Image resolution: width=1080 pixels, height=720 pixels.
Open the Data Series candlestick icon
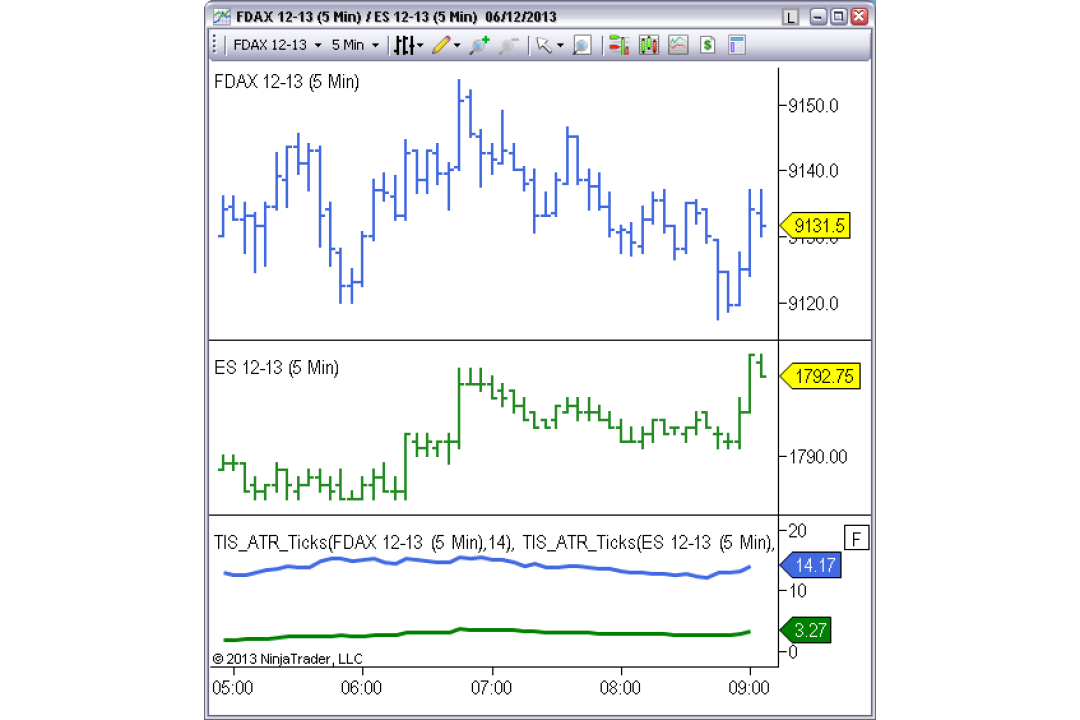click(648, 45)
